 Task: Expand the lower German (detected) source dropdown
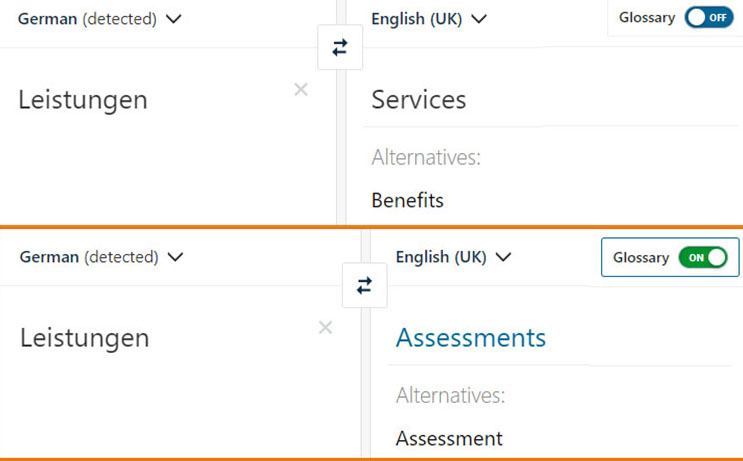101,257
